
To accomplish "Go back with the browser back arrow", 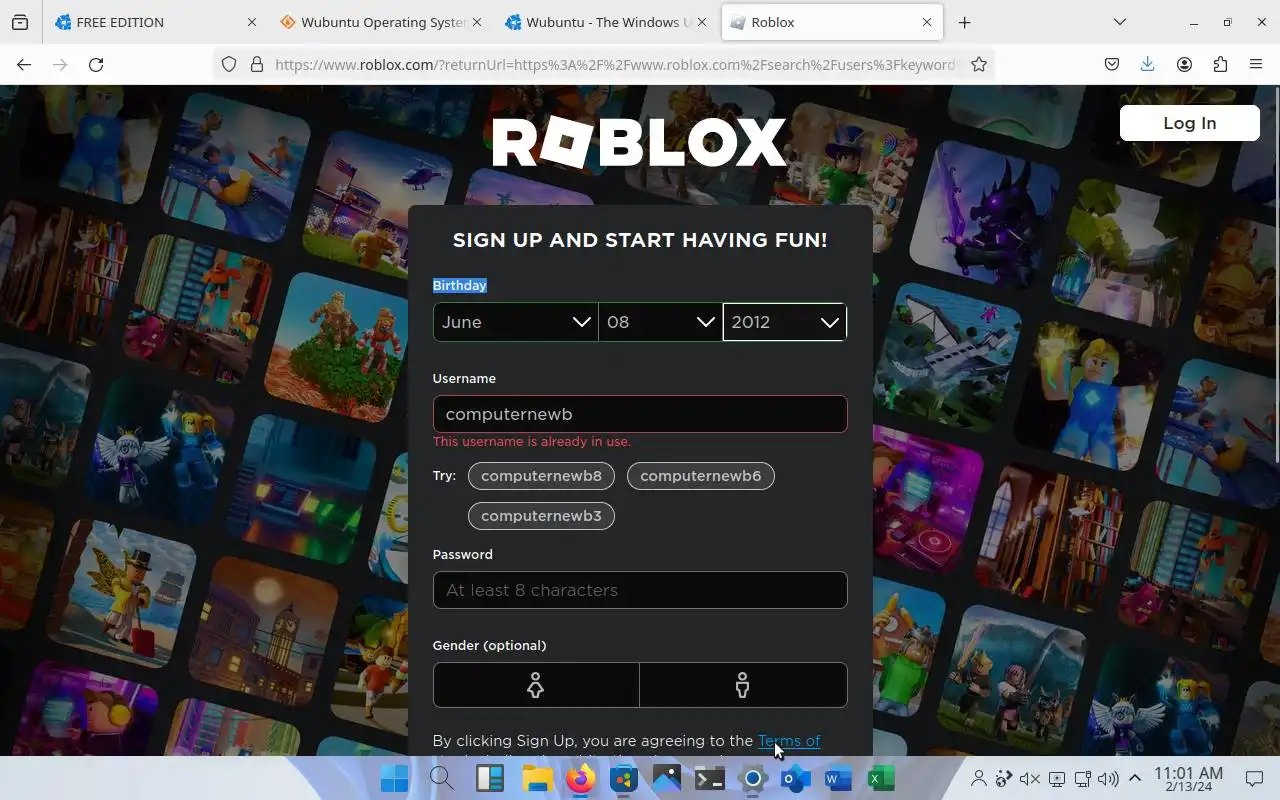I will (24, 64).
